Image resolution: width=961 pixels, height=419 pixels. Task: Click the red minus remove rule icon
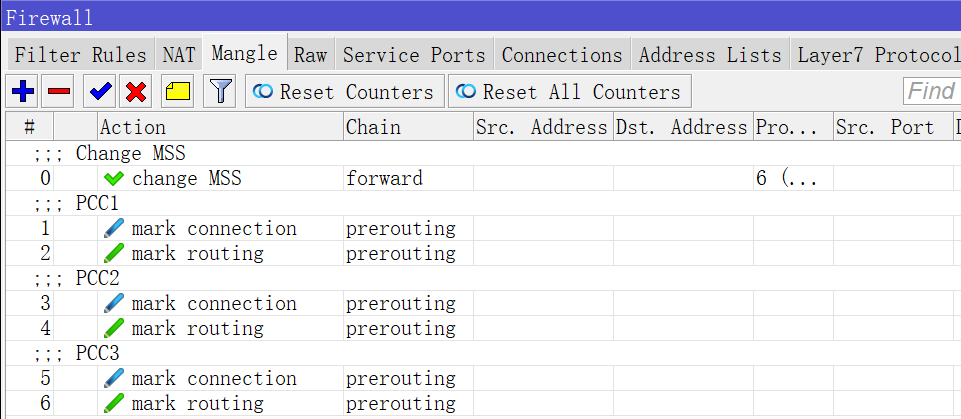[59, 92]
